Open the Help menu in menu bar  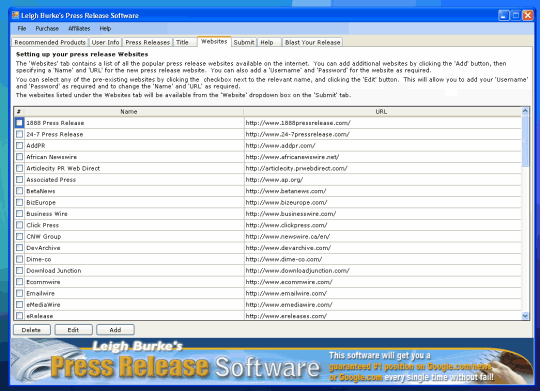(105, 29)
